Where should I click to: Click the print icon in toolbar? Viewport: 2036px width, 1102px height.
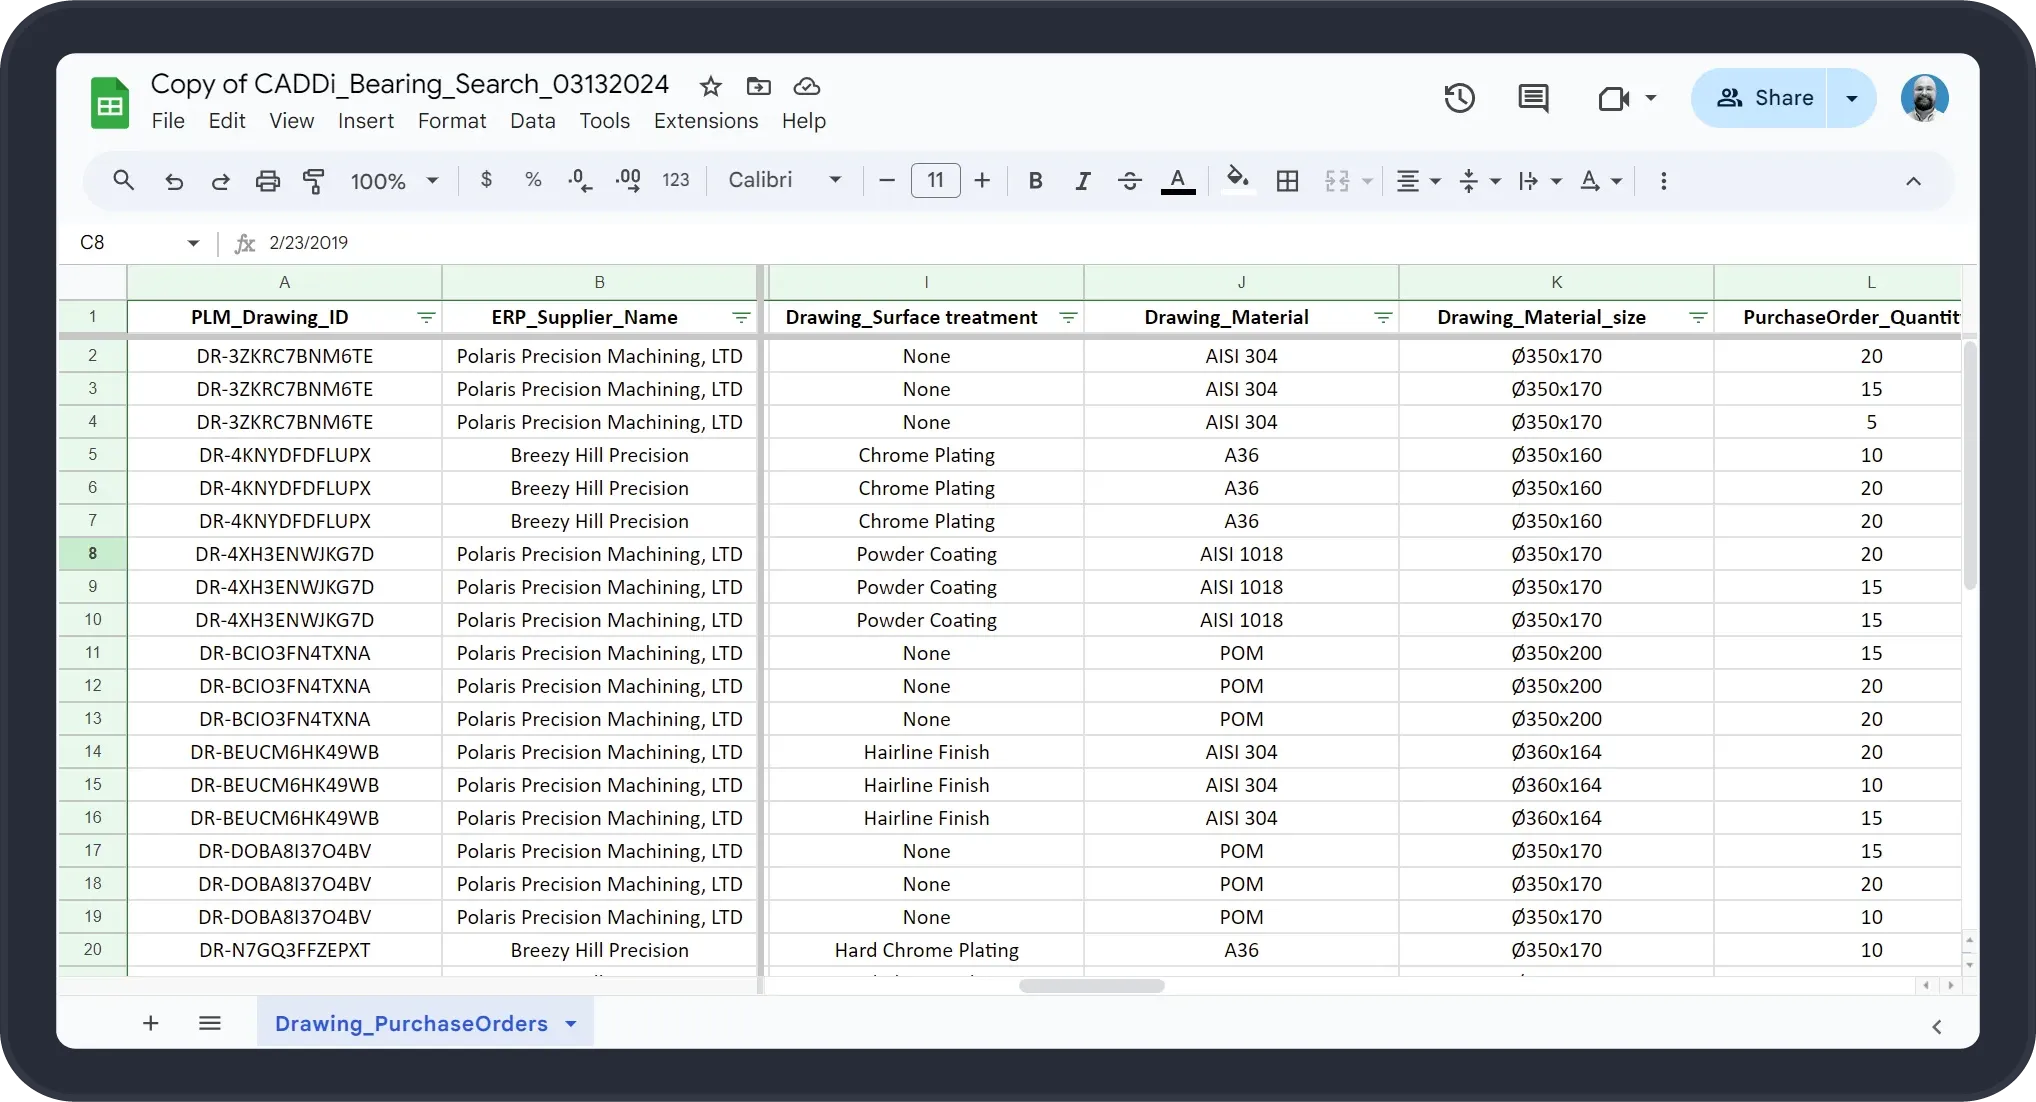point(267,181)
